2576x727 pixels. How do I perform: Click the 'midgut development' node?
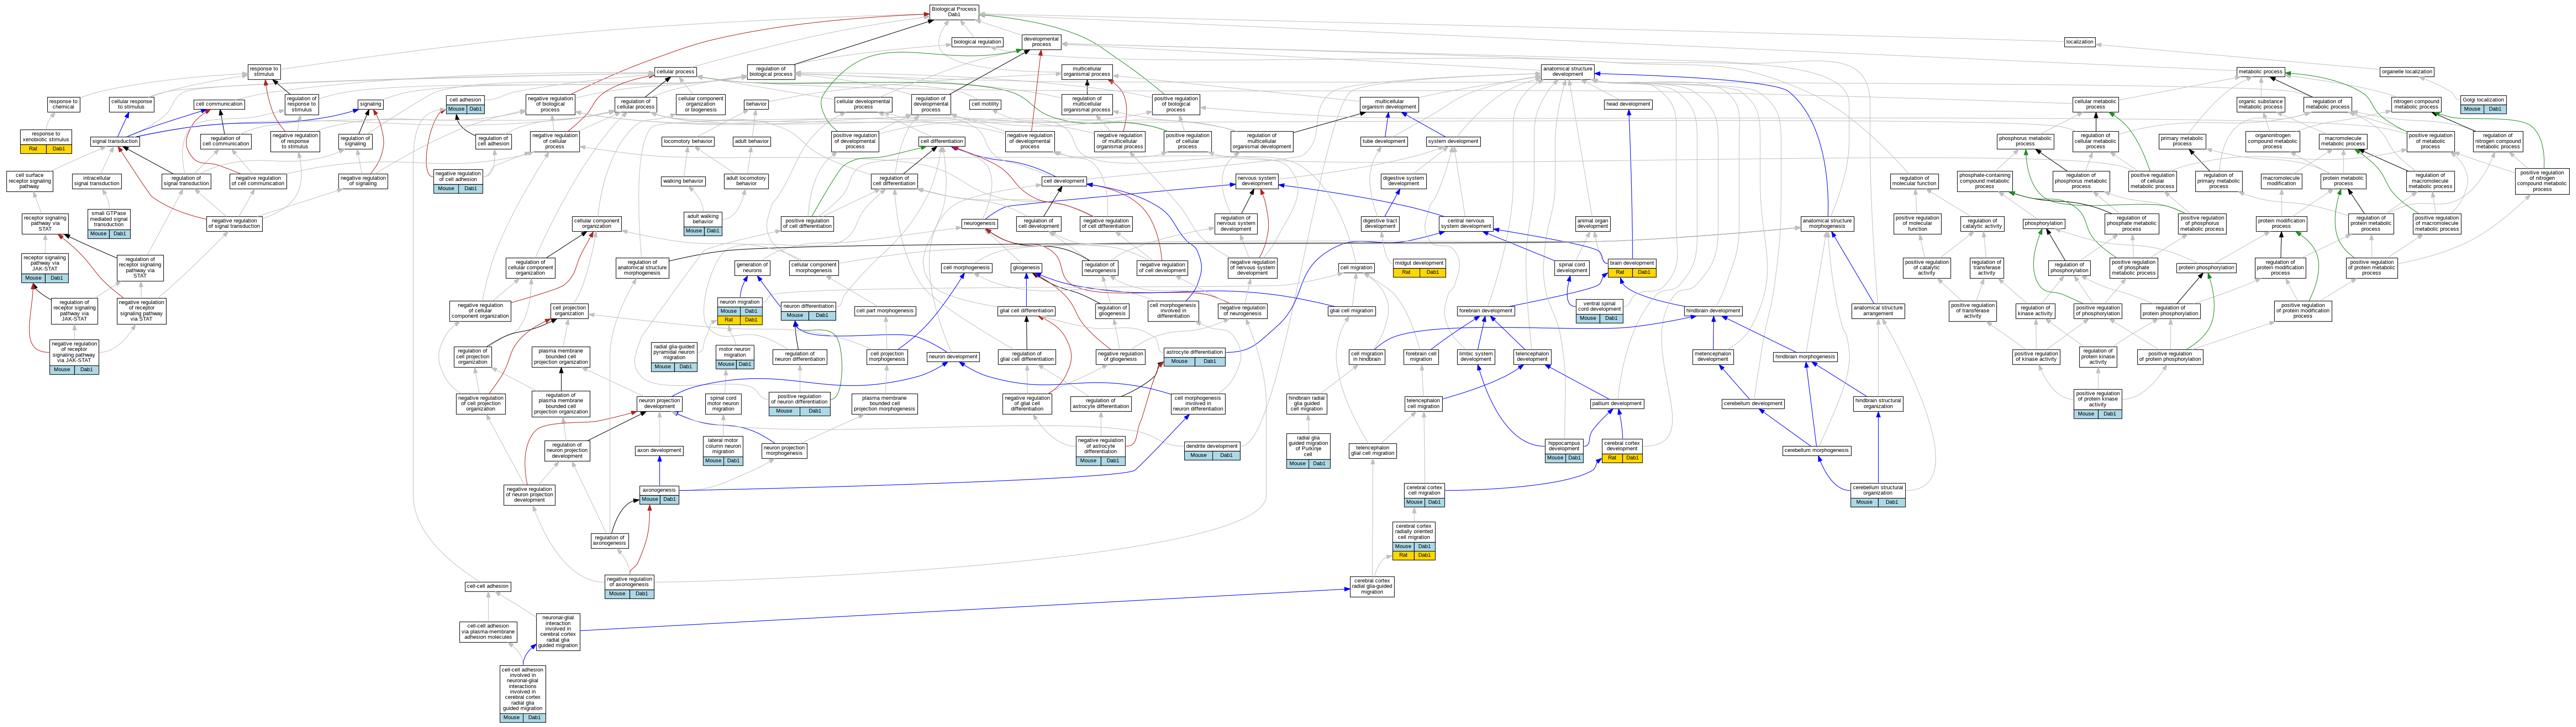(1419, 267)
